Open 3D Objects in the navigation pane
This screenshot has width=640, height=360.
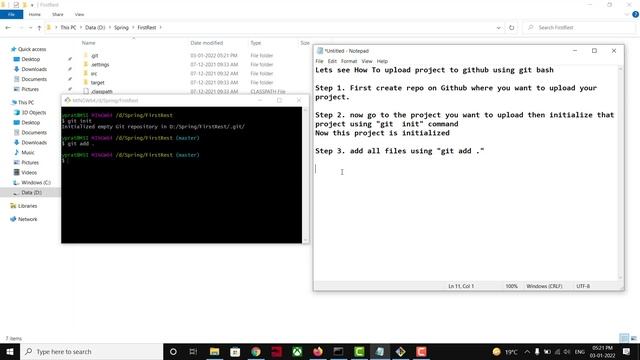(33, 113)
